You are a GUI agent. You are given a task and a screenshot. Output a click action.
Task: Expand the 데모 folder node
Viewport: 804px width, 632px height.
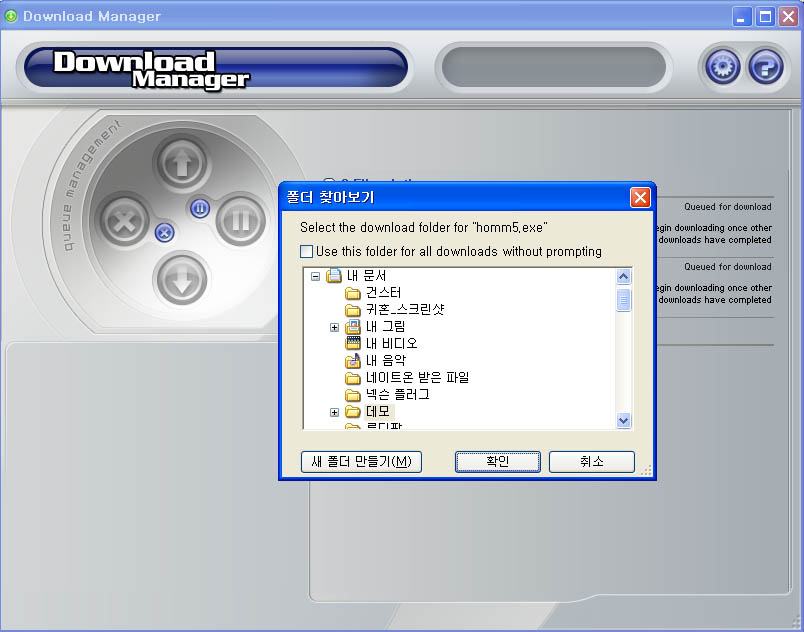tap(335, 412)
